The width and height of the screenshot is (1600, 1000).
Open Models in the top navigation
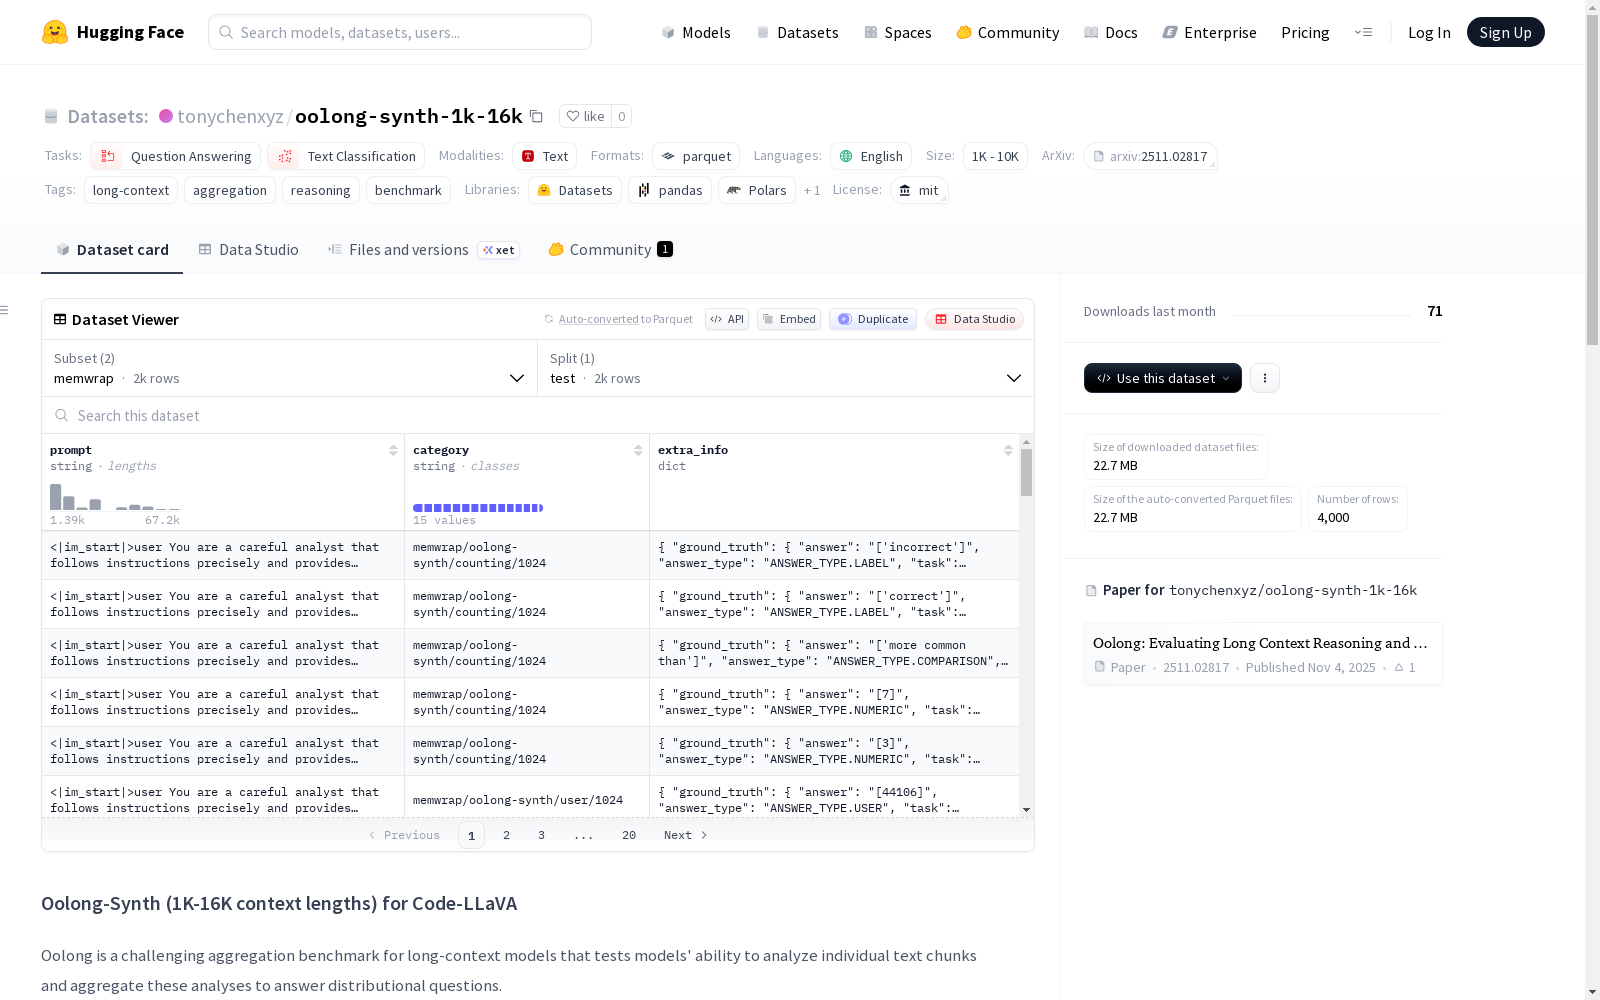click(696, 32)
